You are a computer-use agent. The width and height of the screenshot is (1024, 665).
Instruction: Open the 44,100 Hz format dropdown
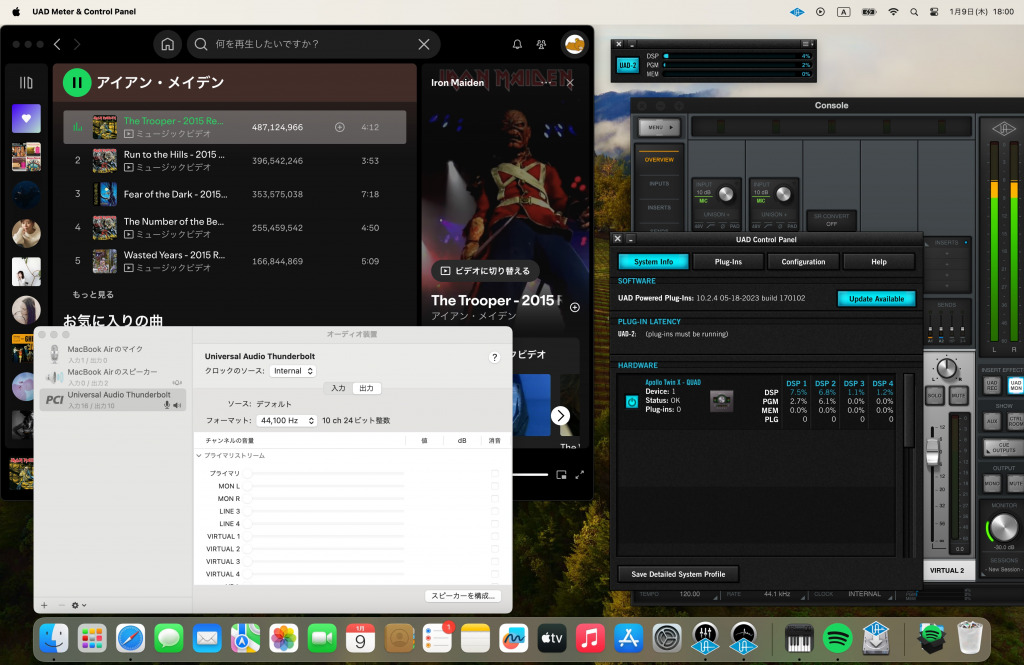pos(287,421)
